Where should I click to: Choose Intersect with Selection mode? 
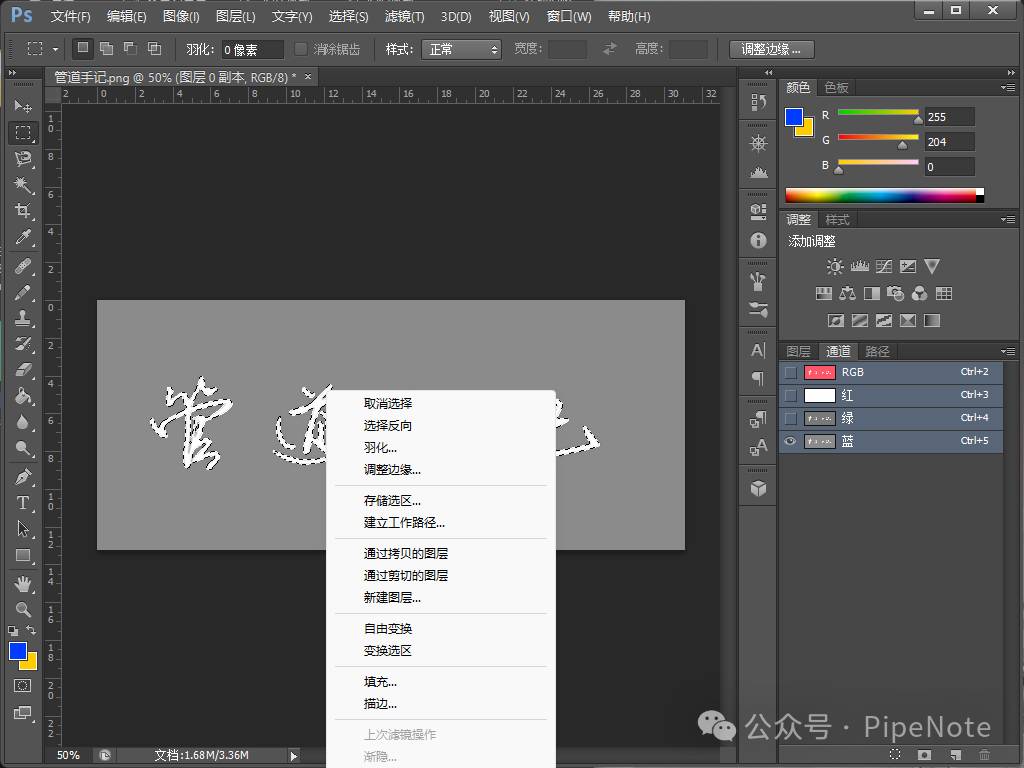(x=154, y=48)
